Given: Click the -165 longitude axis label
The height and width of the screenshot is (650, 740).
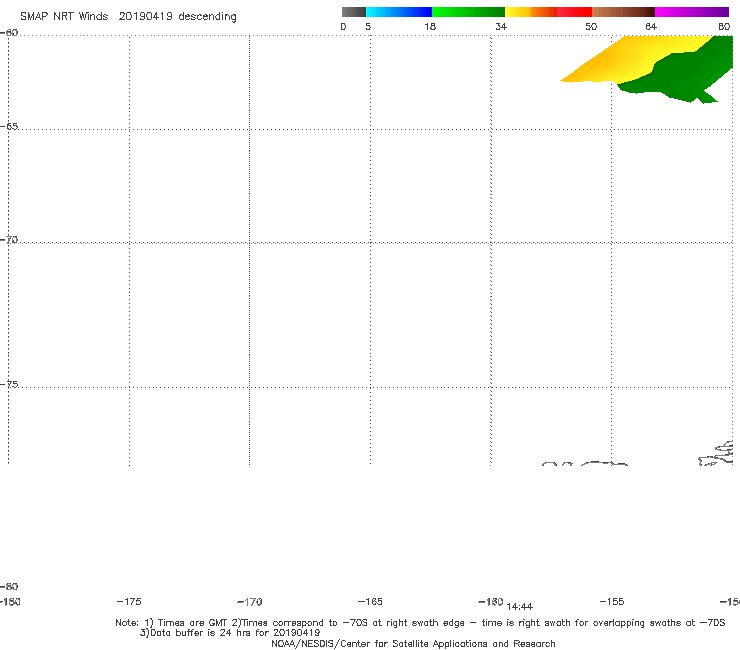Looking at the screenshot, I should tap(370, 602).
